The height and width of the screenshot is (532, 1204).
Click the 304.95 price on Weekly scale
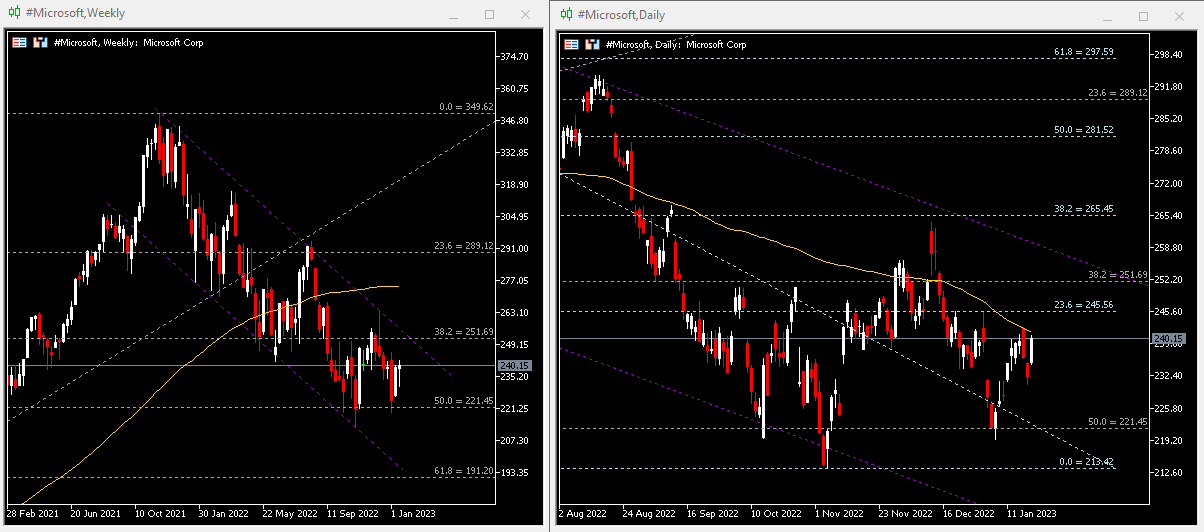pyautogui.click(x=514, y=217)
